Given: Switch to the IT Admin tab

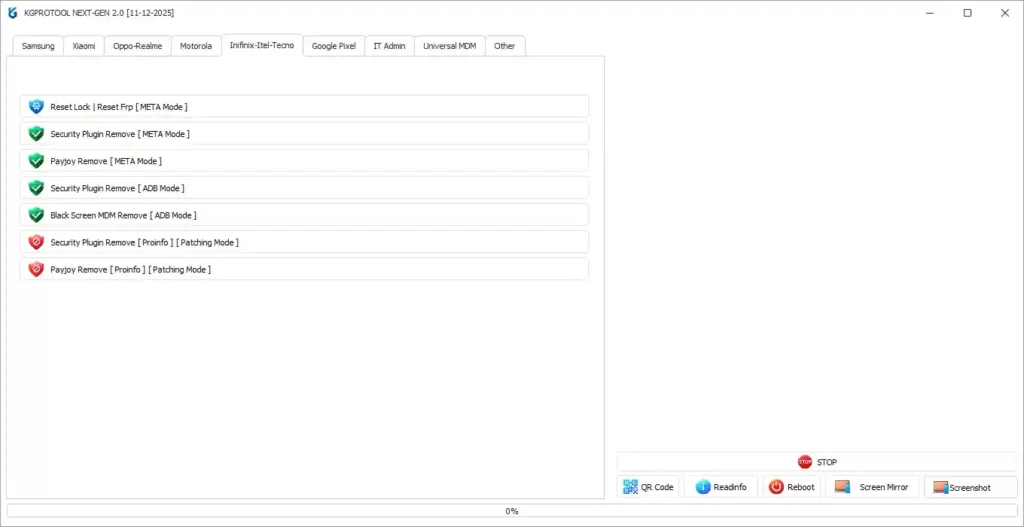Looking at the screenshot, I should pyautogui.click(x=389, y=46).
